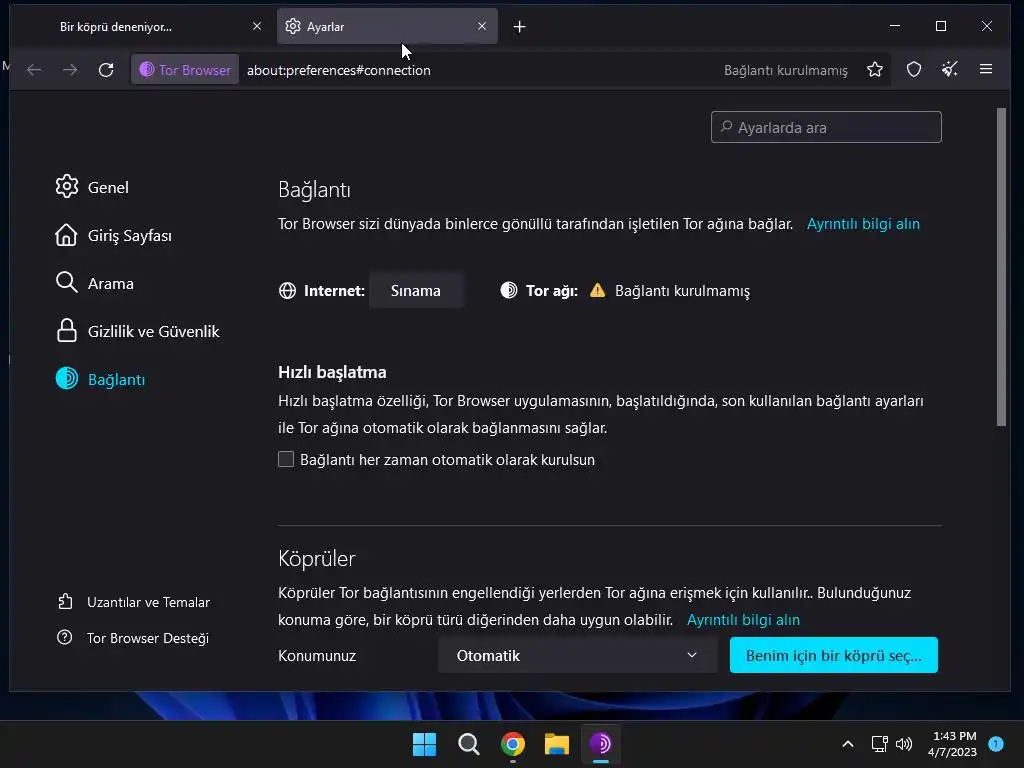Close the Ayarlar tab
Screen dimensions: 1024x768
(x=482, y=26)
